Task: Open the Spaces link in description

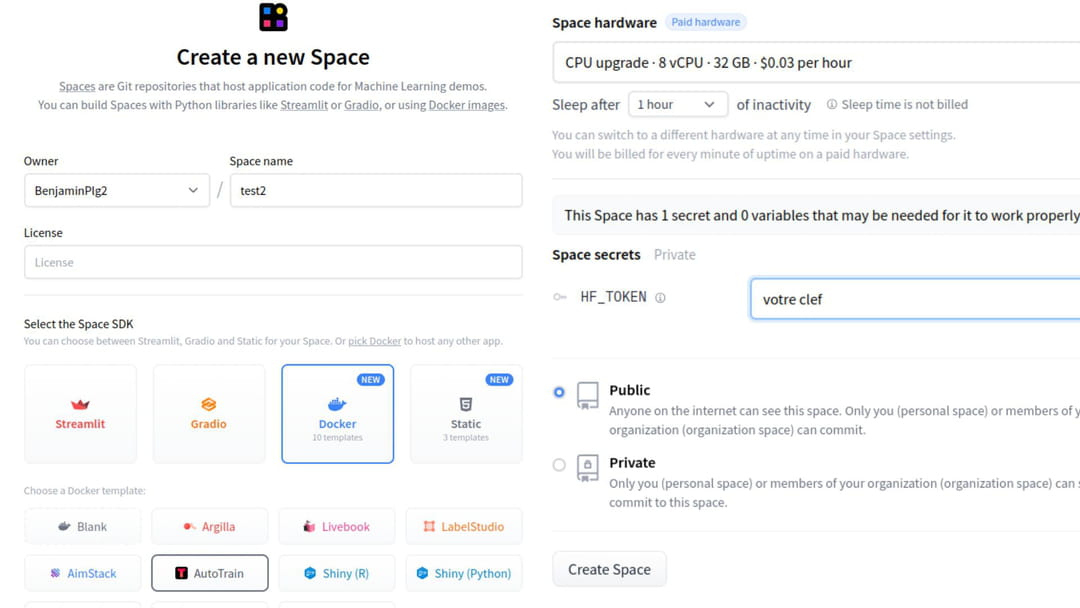Action: (x=77, y=86)
